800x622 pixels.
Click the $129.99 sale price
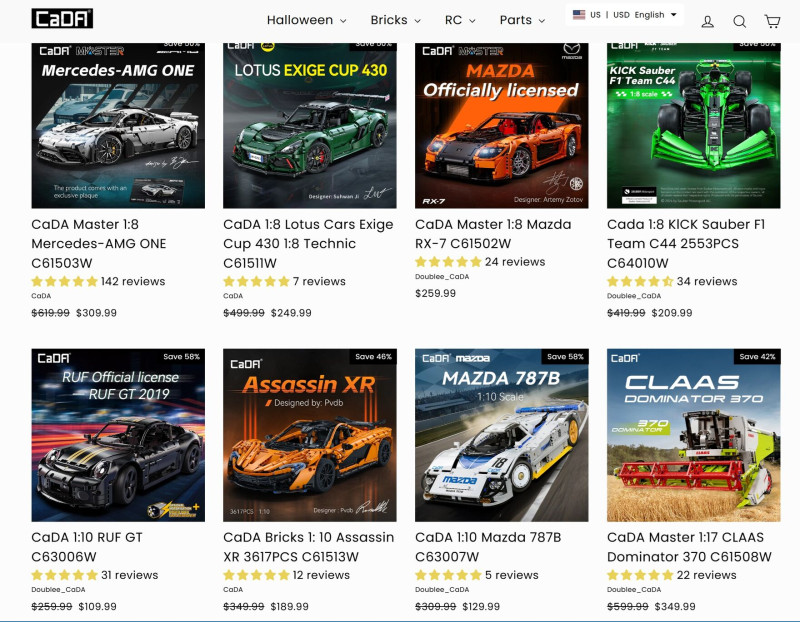click(x=481, y=607)
